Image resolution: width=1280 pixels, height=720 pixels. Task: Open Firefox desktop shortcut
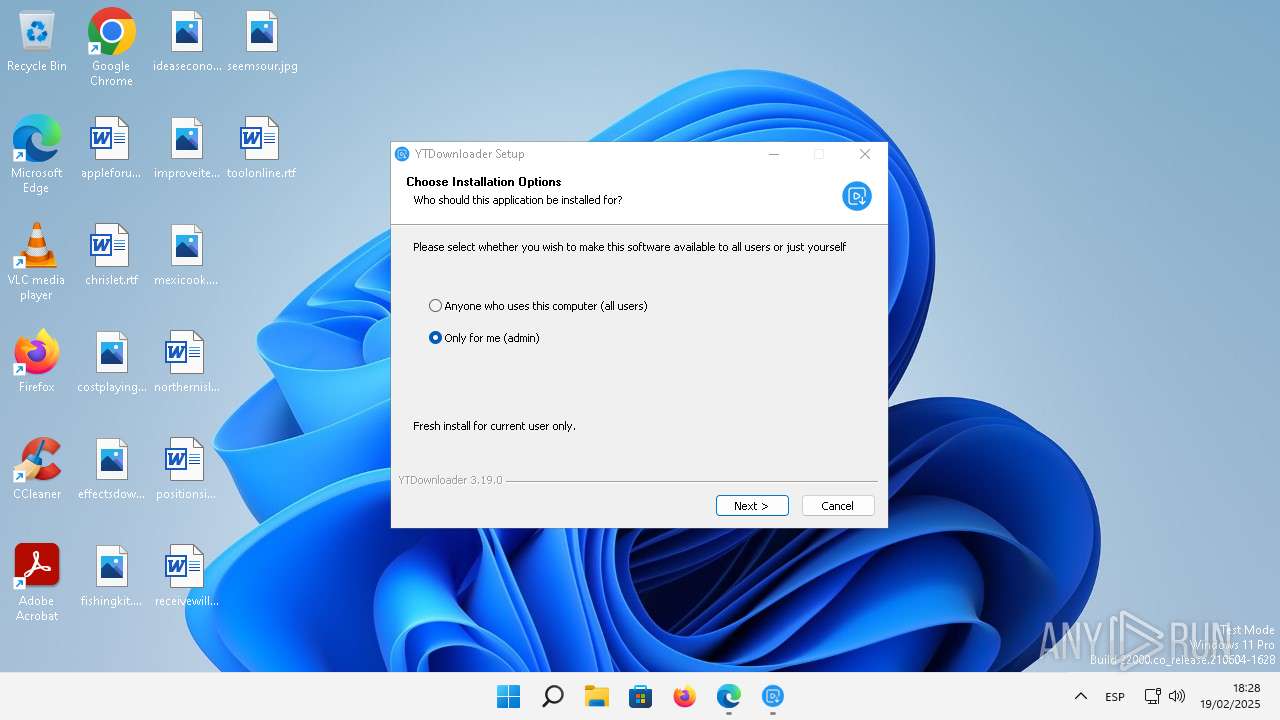point(37,362)
